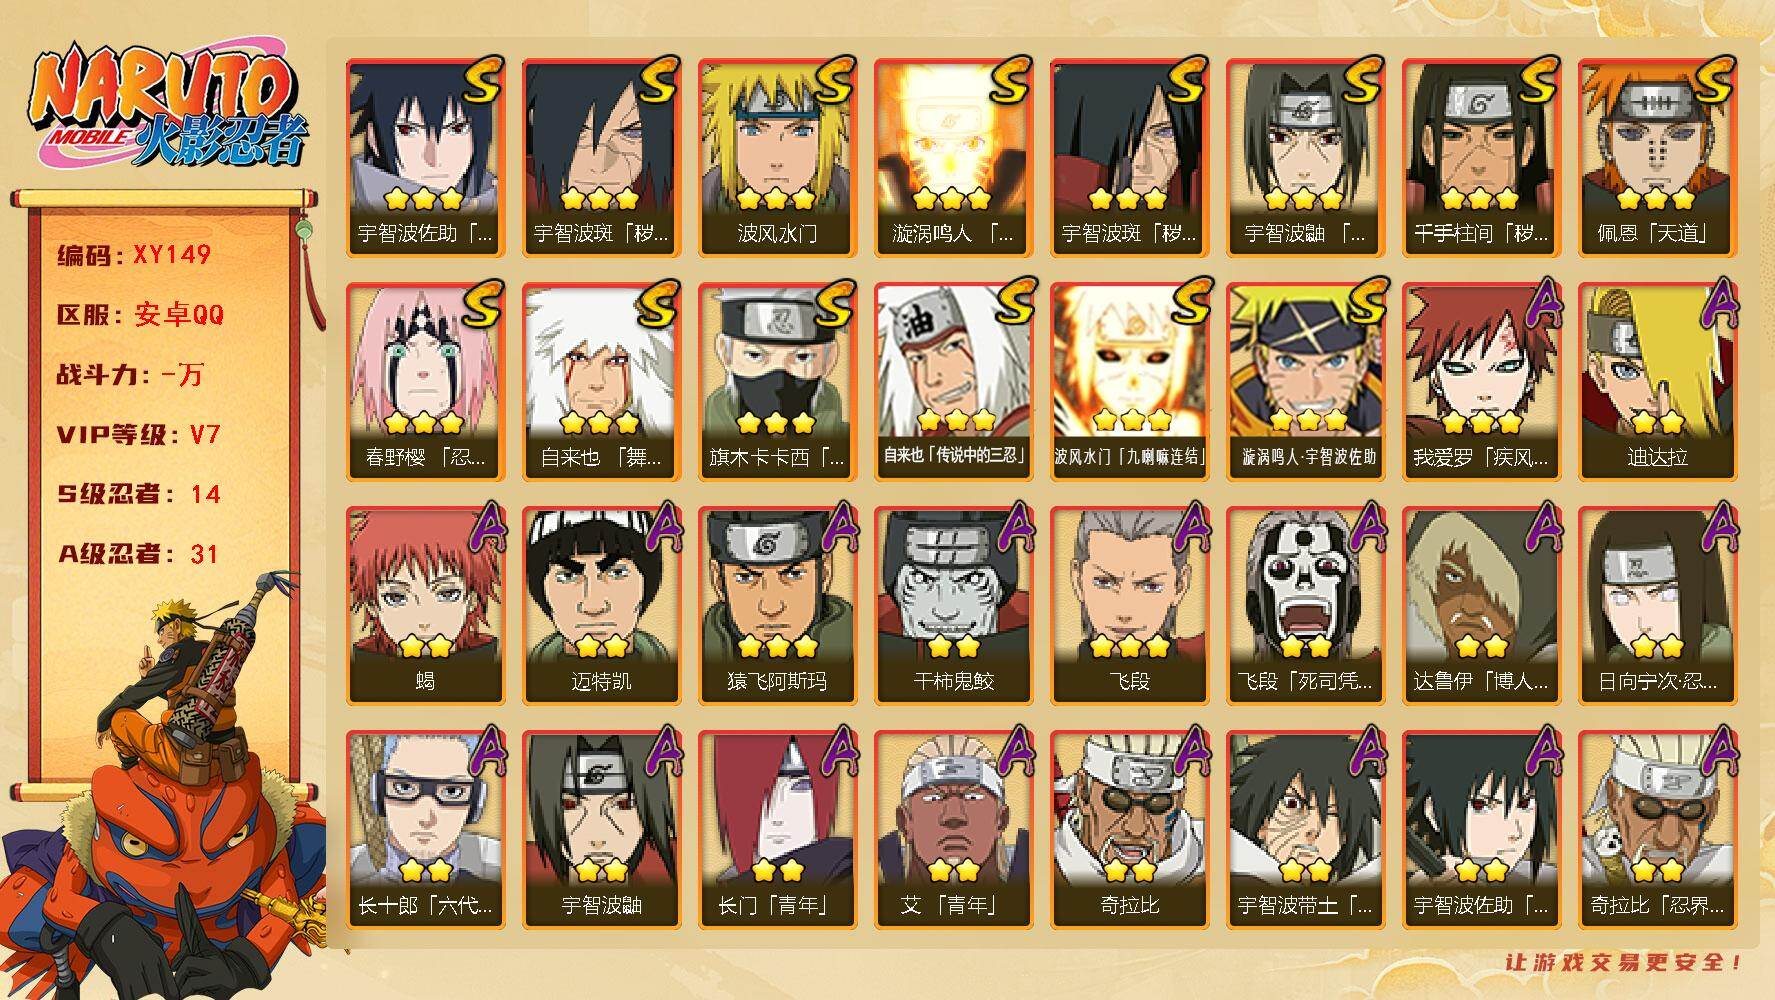Viewport: 1775px width, 1000px height.
Task: Click the 让游戏交易更安全 slogan text
Action: tap(1623, 963)
